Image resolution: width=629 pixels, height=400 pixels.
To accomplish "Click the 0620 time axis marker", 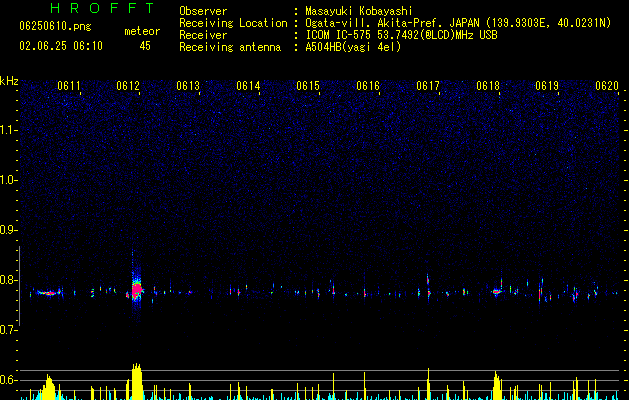I will [x=607, y=85].
